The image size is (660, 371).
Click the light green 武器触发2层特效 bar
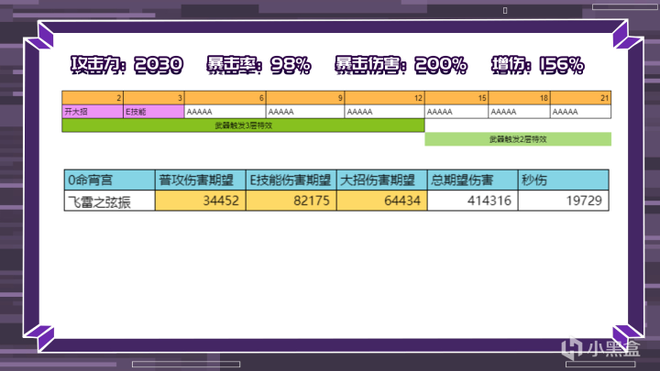point(518,139)
